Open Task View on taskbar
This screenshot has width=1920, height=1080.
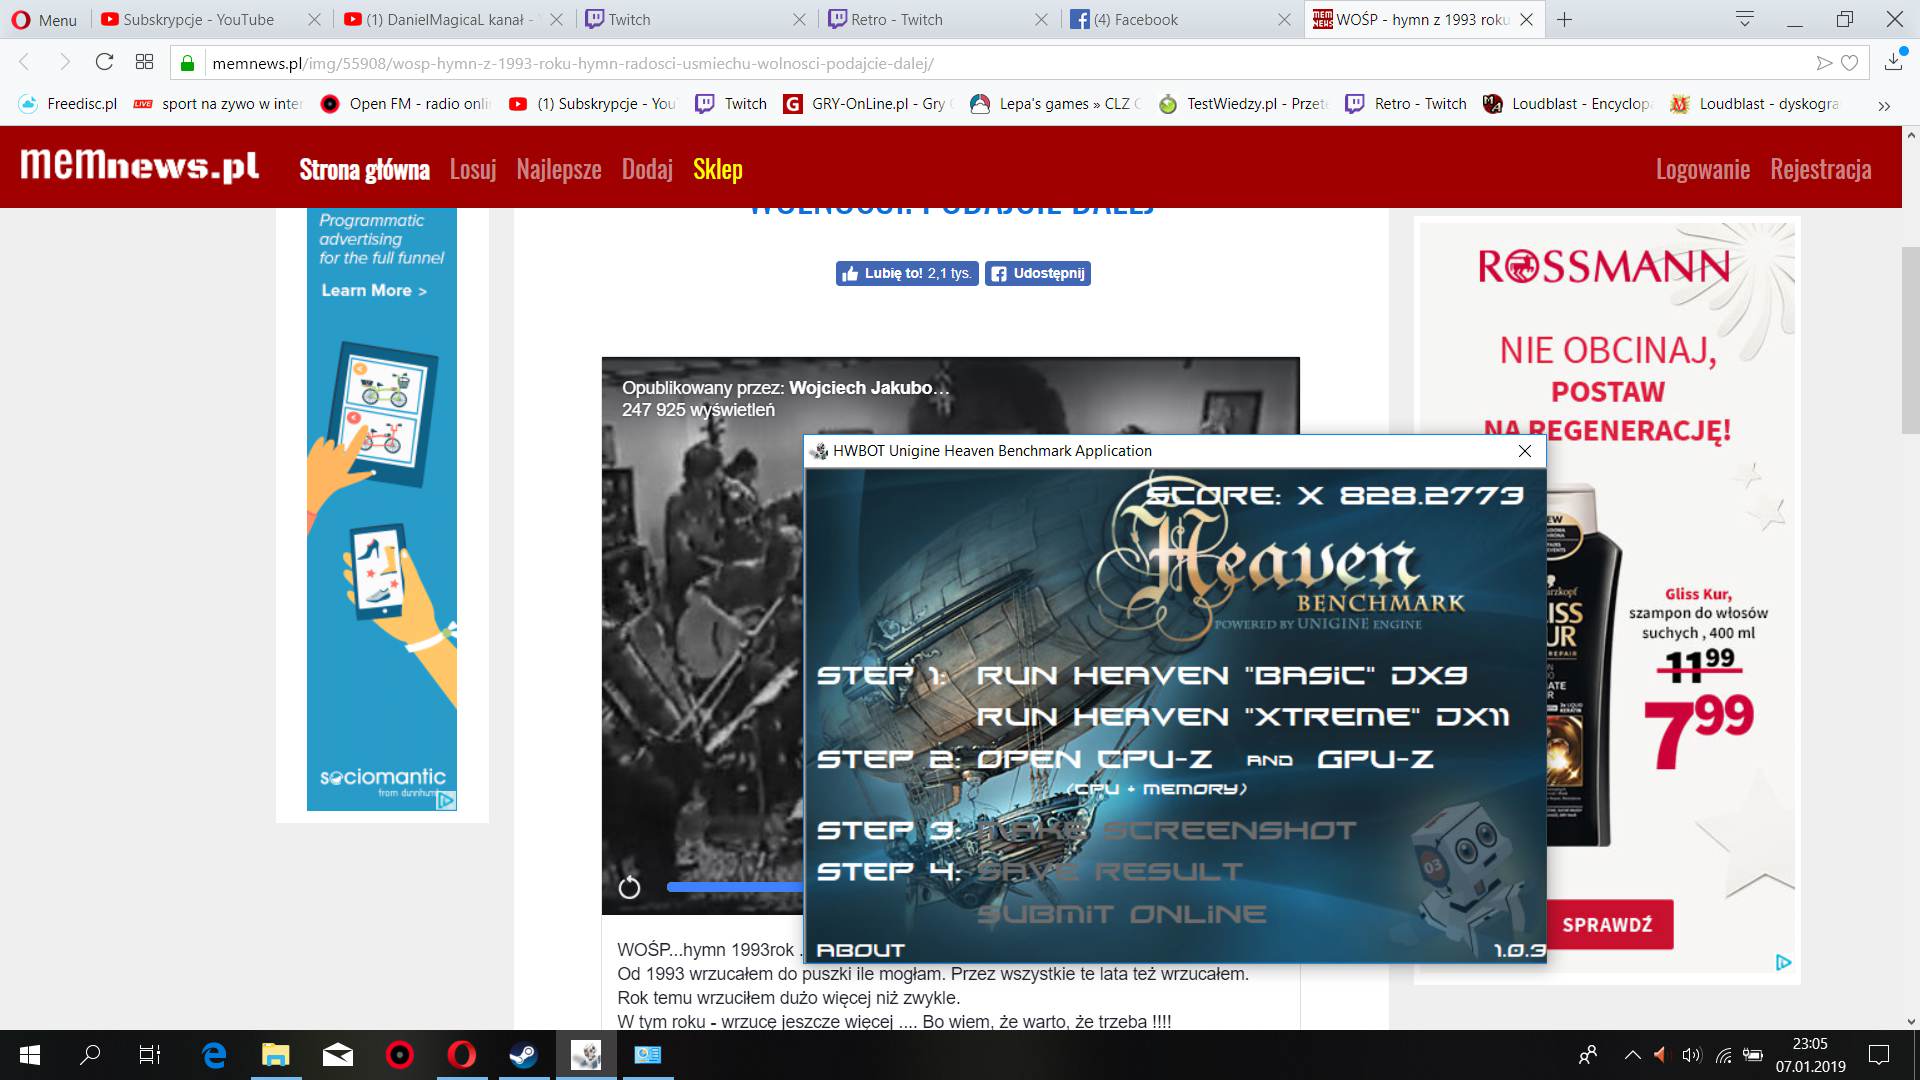pos(149,1055)
